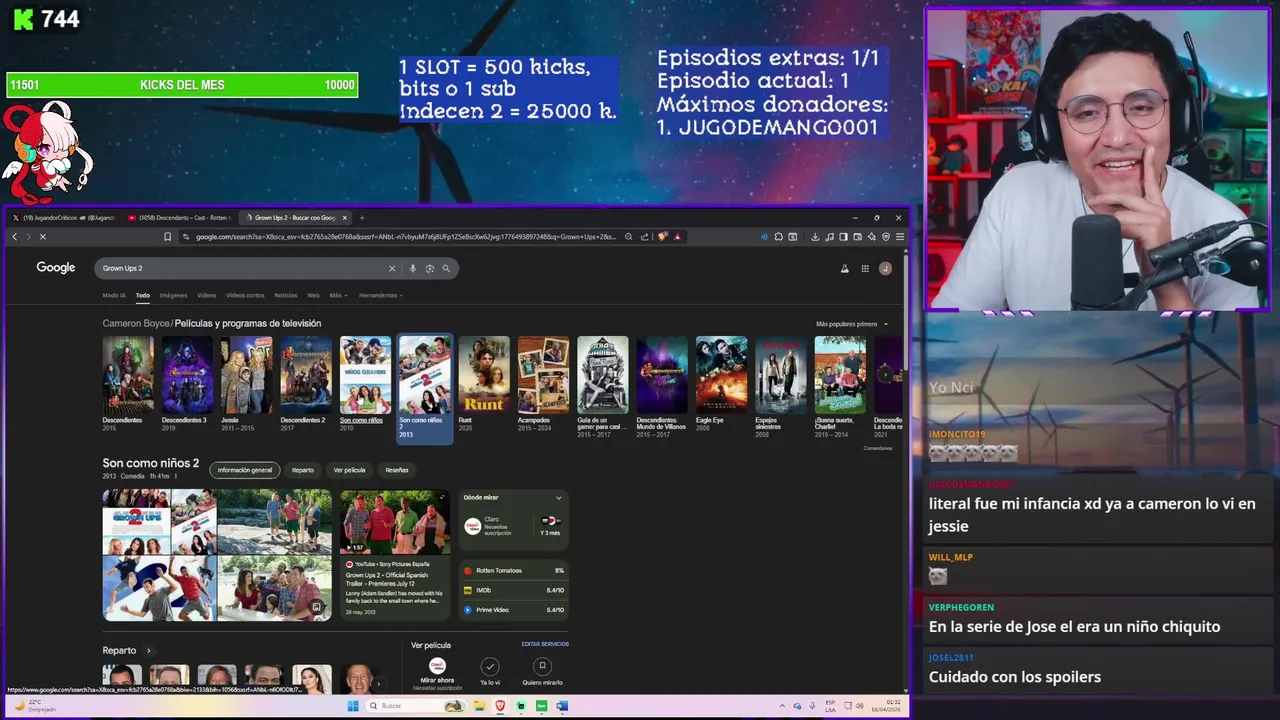Mark movie as watched with Ya lo vi
This screenshot has height=720, width=1280.
point(489,671)
